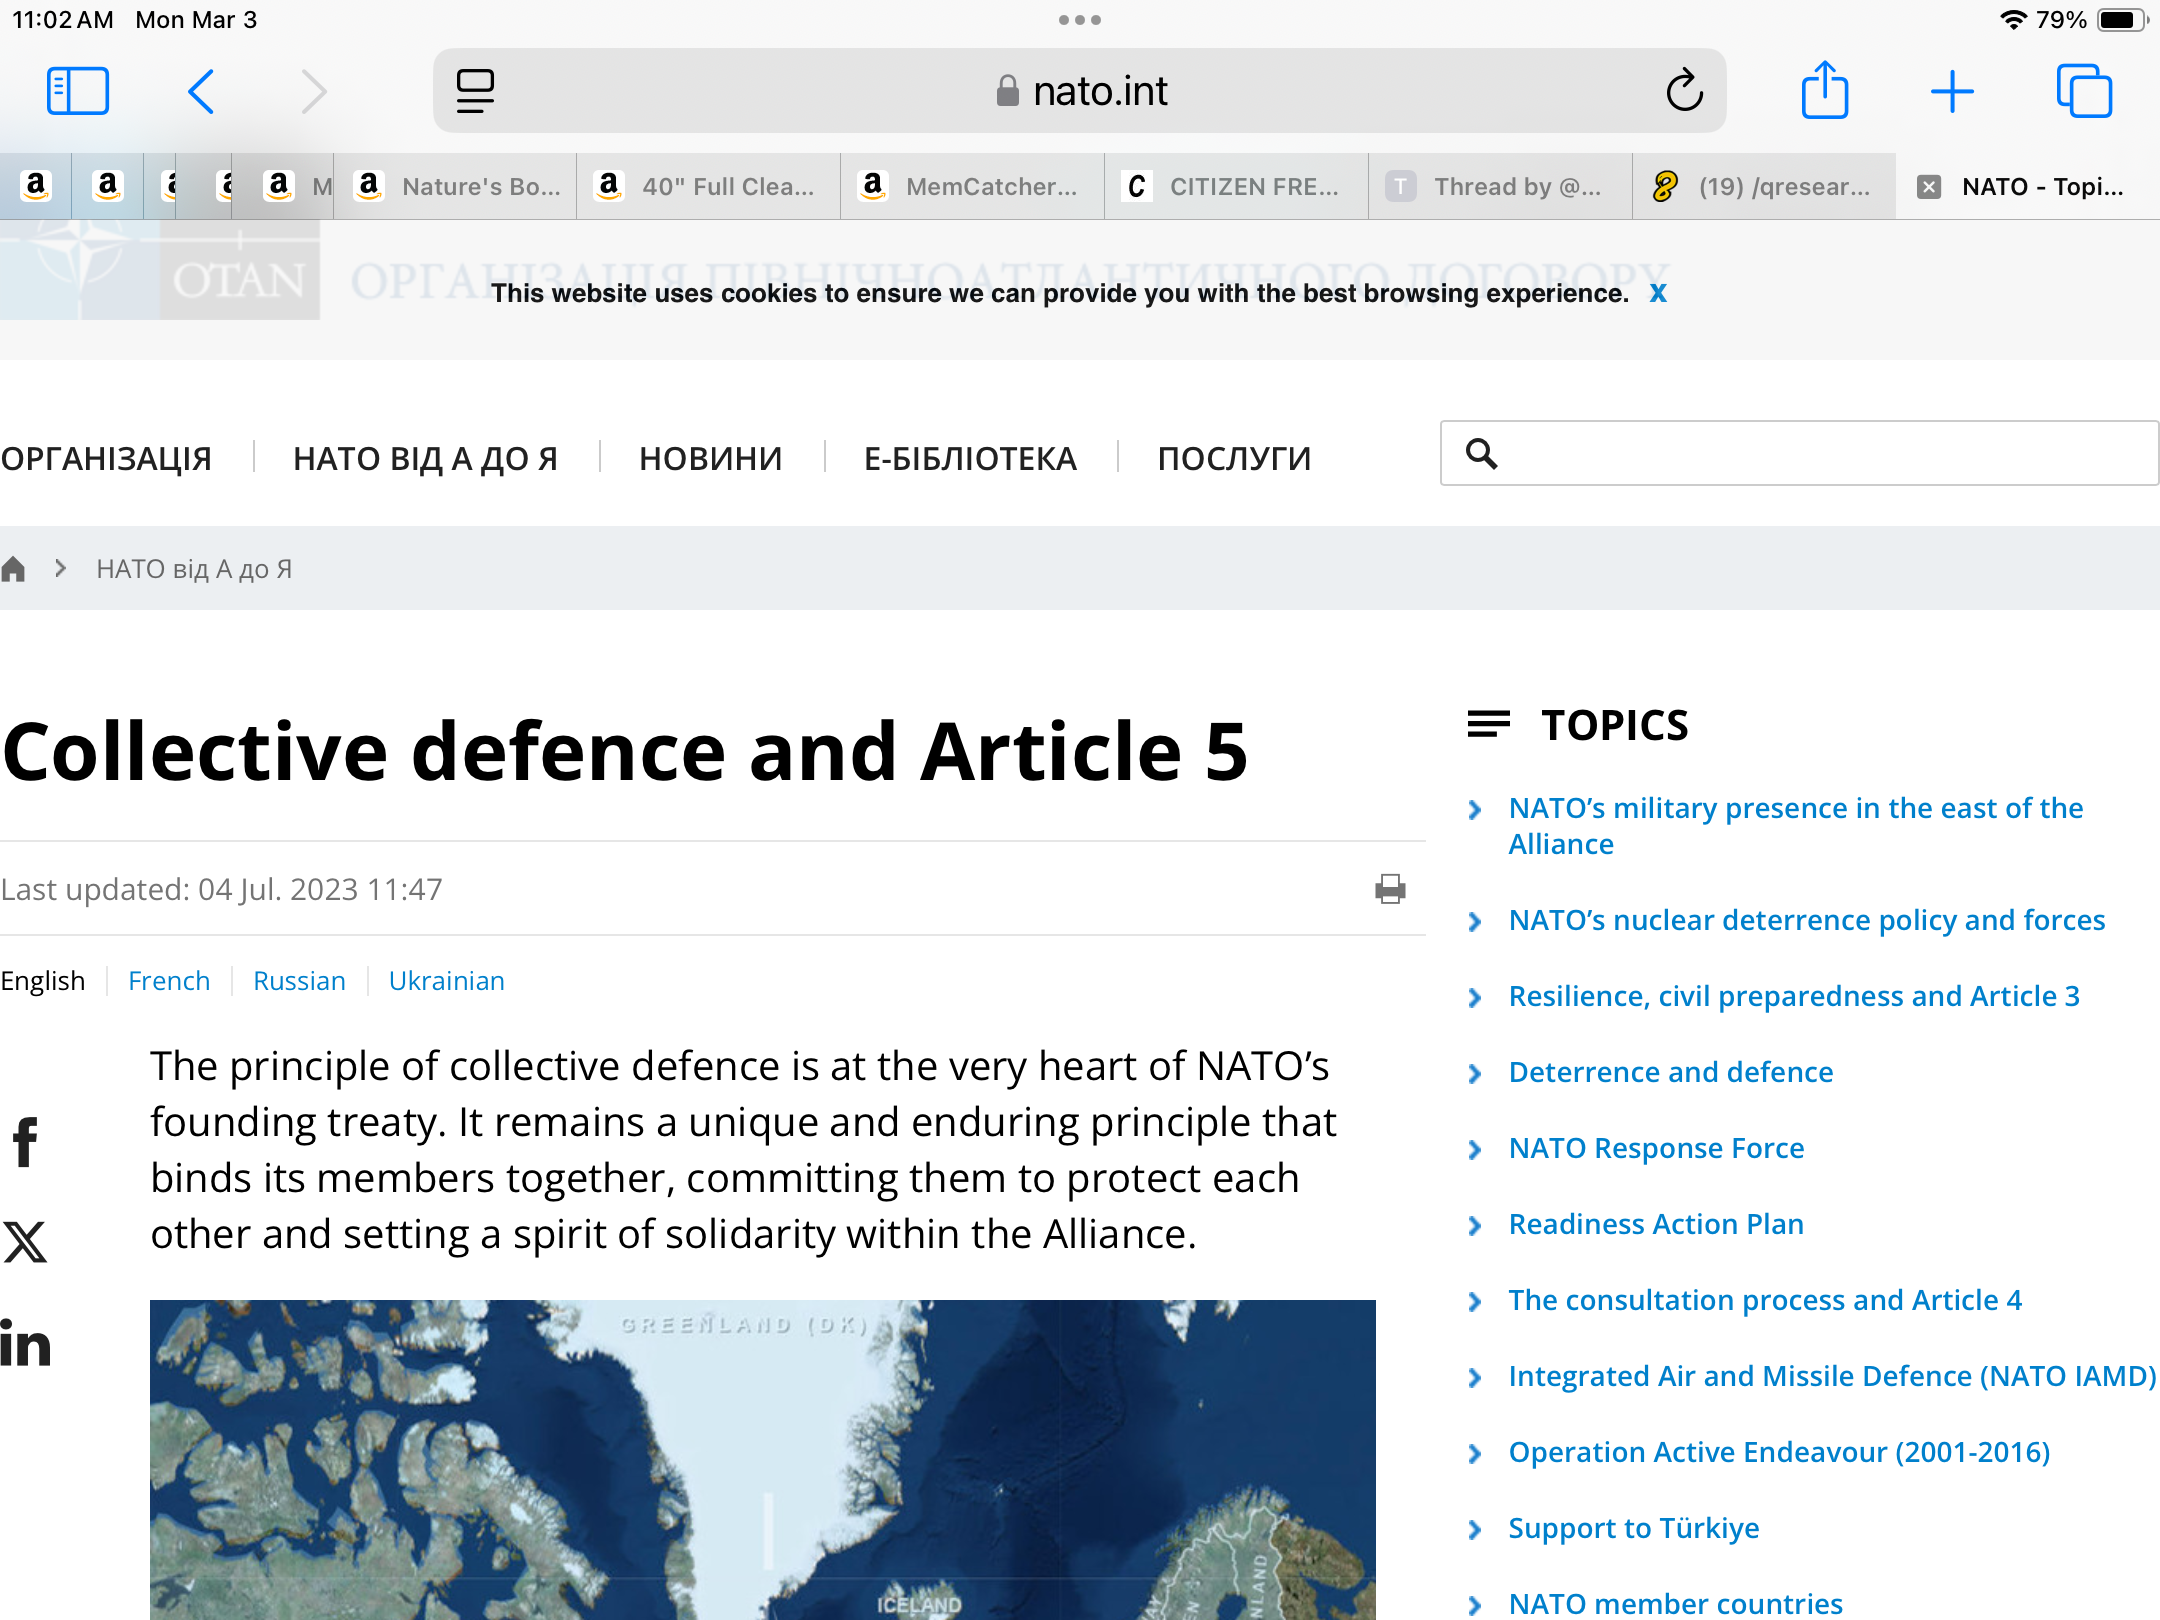Open the НАТО ВІД А ДО Я menu
The image size is (2160, 1620).
(x=426, y=458)
